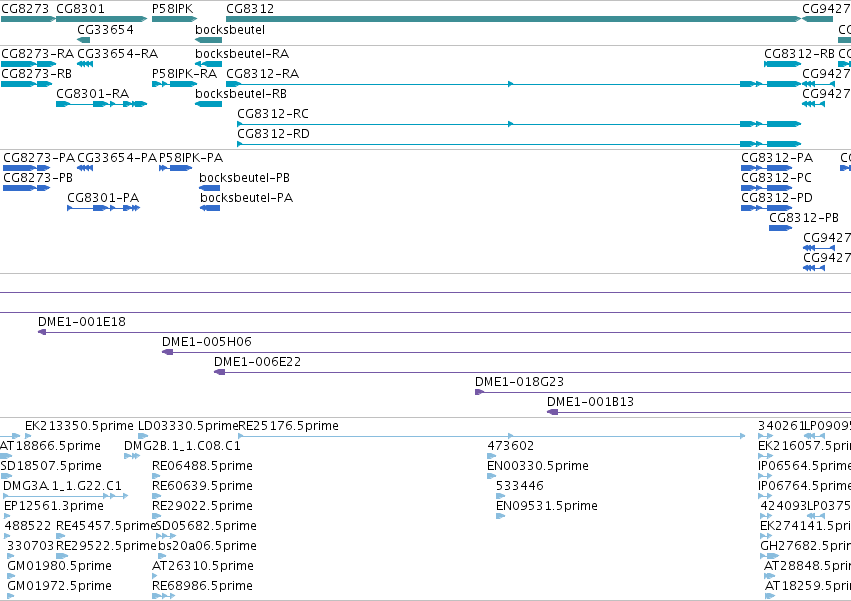This screenshot has width=851, height=601.
Task: Click the EN00330.5prime EST label
Action: coord(538,466)
